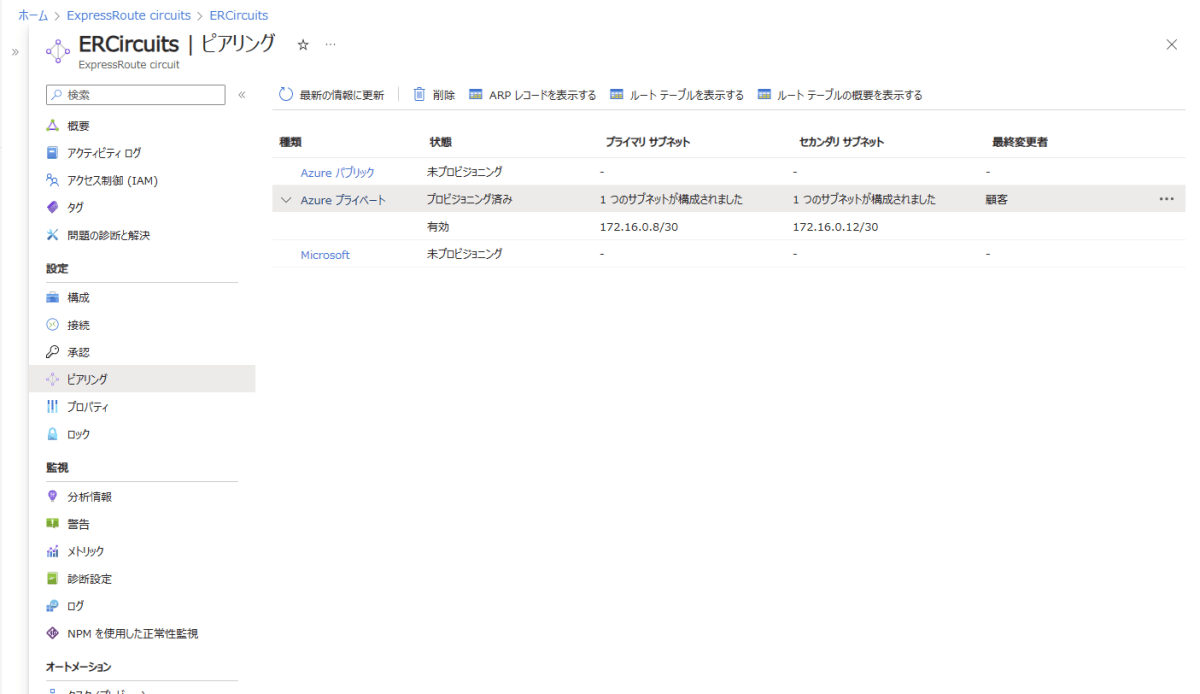The width and height of the screenshot is (1200, 694).
Task: Click the 問題の診断と解決 wrench icon
Action: point(53,235)
